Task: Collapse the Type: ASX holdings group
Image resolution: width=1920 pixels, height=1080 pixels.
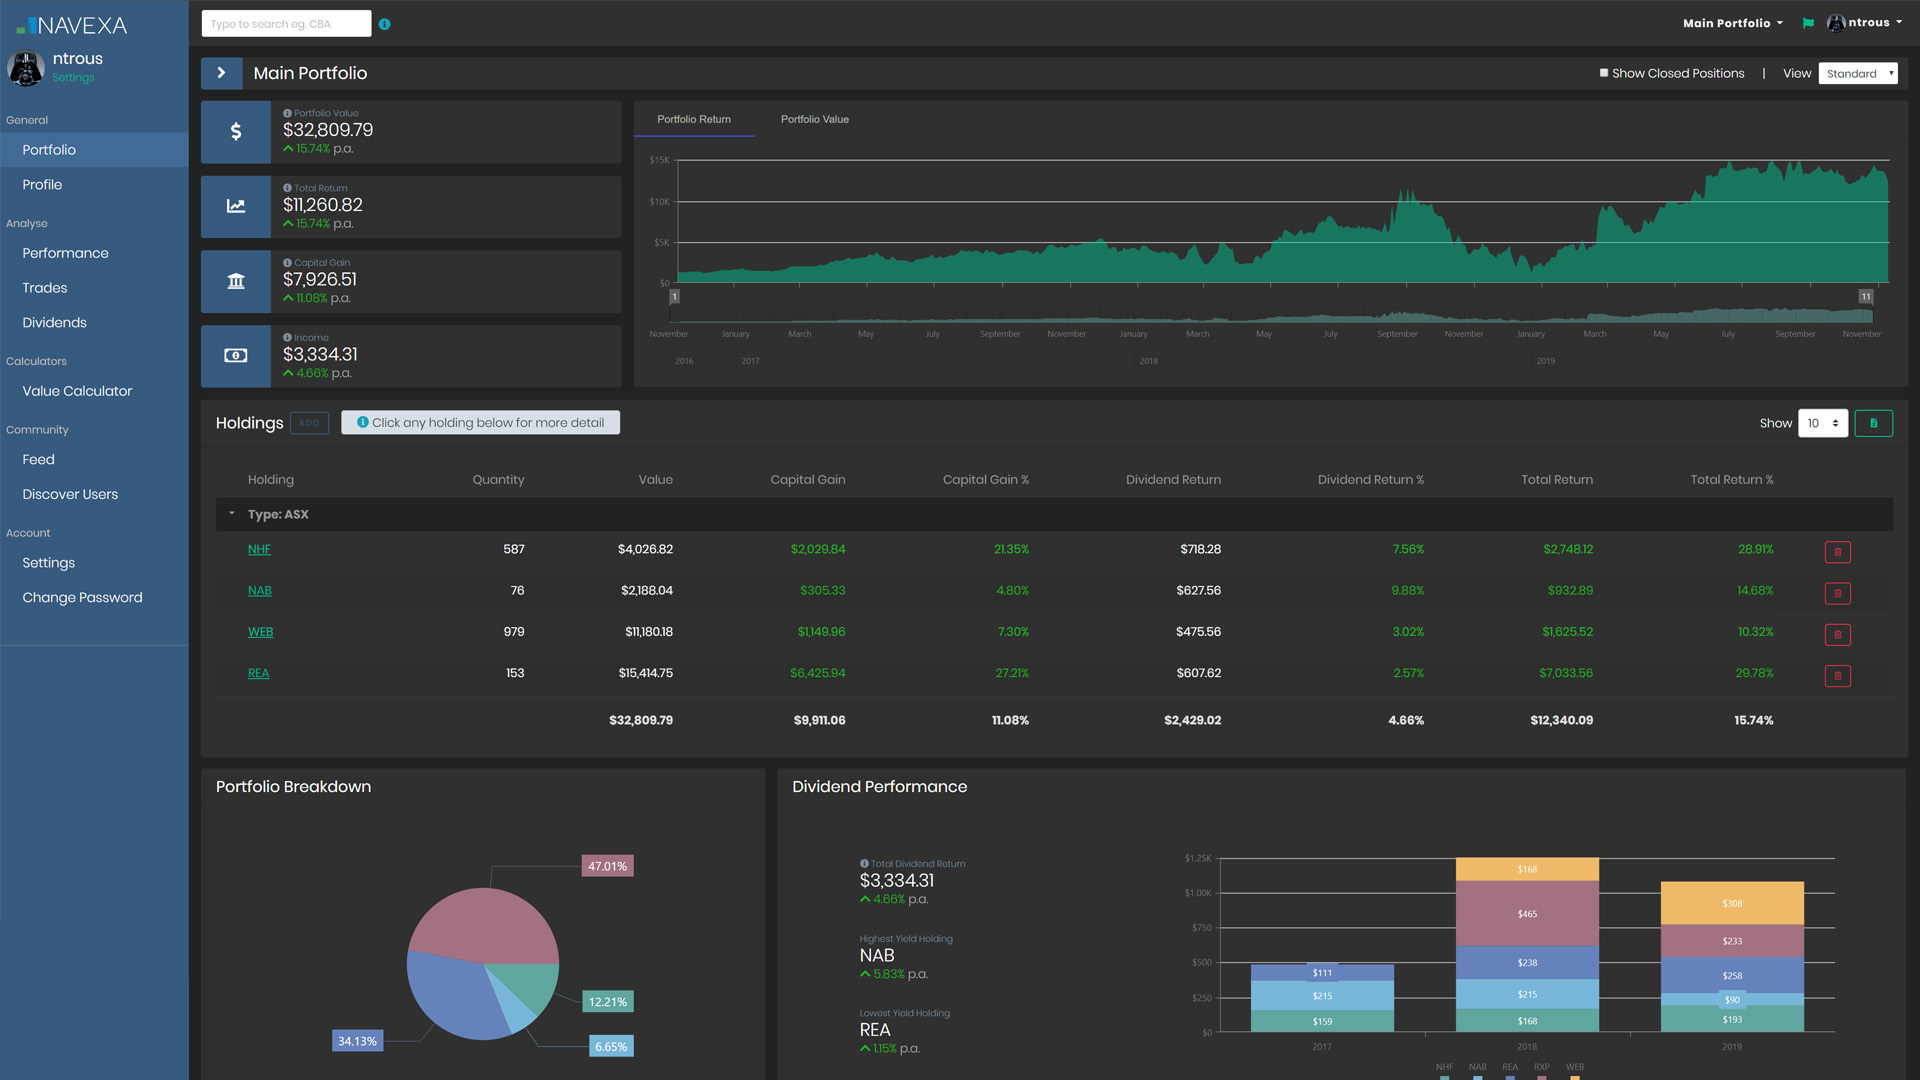Action: click(x=232, y=514)
